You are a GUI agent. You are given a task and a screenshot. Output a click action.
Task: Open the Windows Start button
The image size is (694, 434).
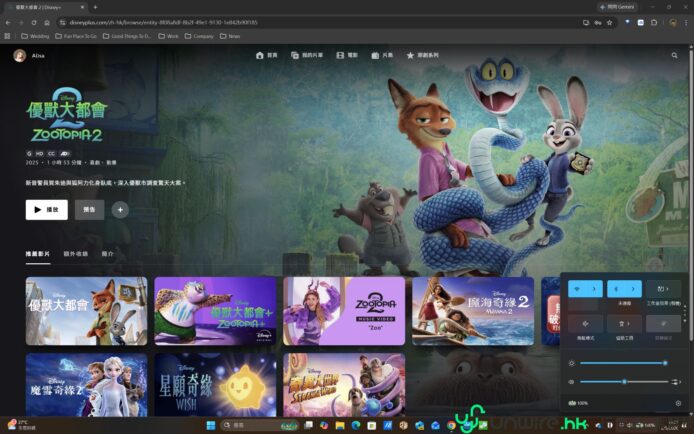(x=211, y=425)
